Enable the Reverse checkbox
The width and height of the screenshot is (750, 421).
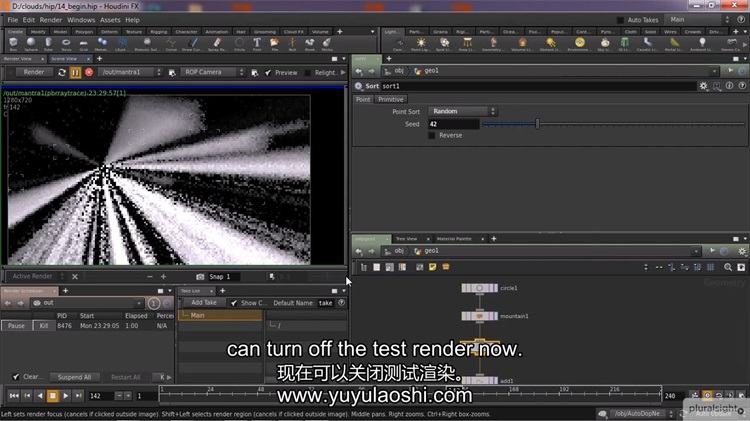pyautogui.click(x=431, y=135)
